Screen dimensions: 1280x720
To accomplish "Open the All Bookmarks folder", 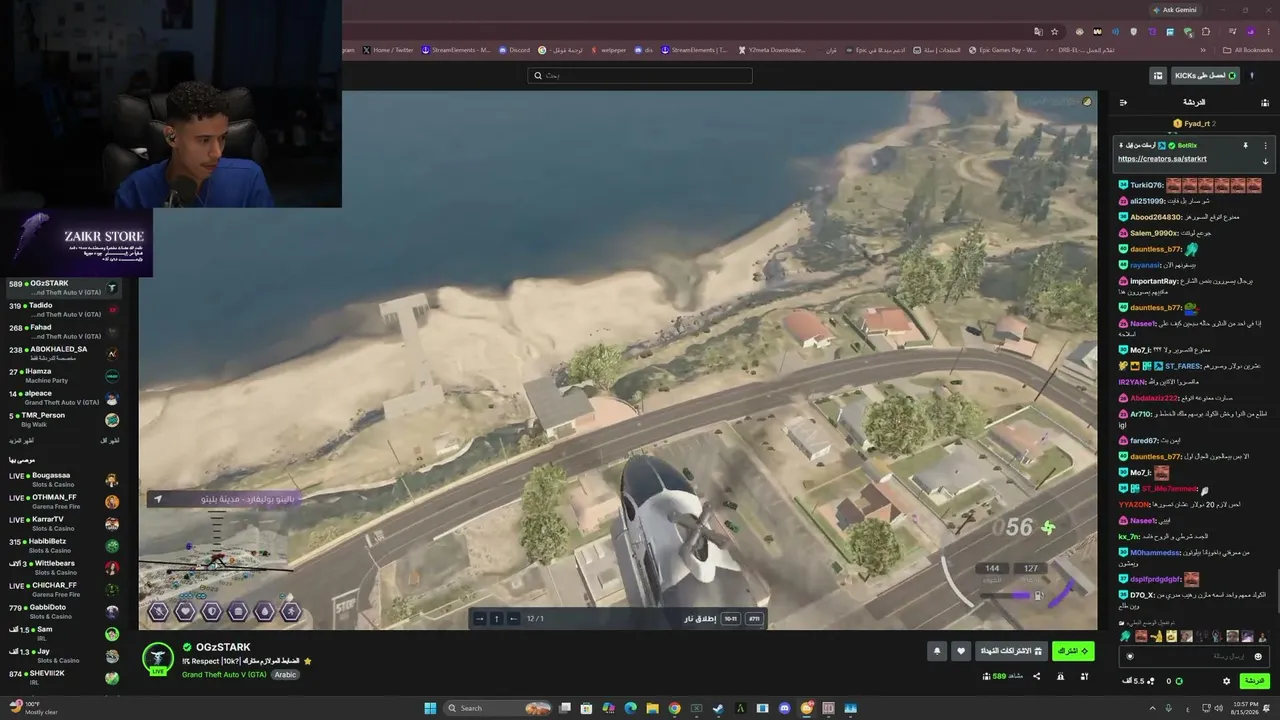I will tap(1248, 50).
